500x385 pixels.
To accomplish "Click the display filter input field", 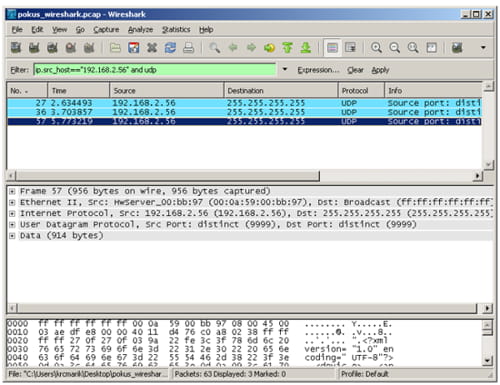I will [x=155, y=70].
